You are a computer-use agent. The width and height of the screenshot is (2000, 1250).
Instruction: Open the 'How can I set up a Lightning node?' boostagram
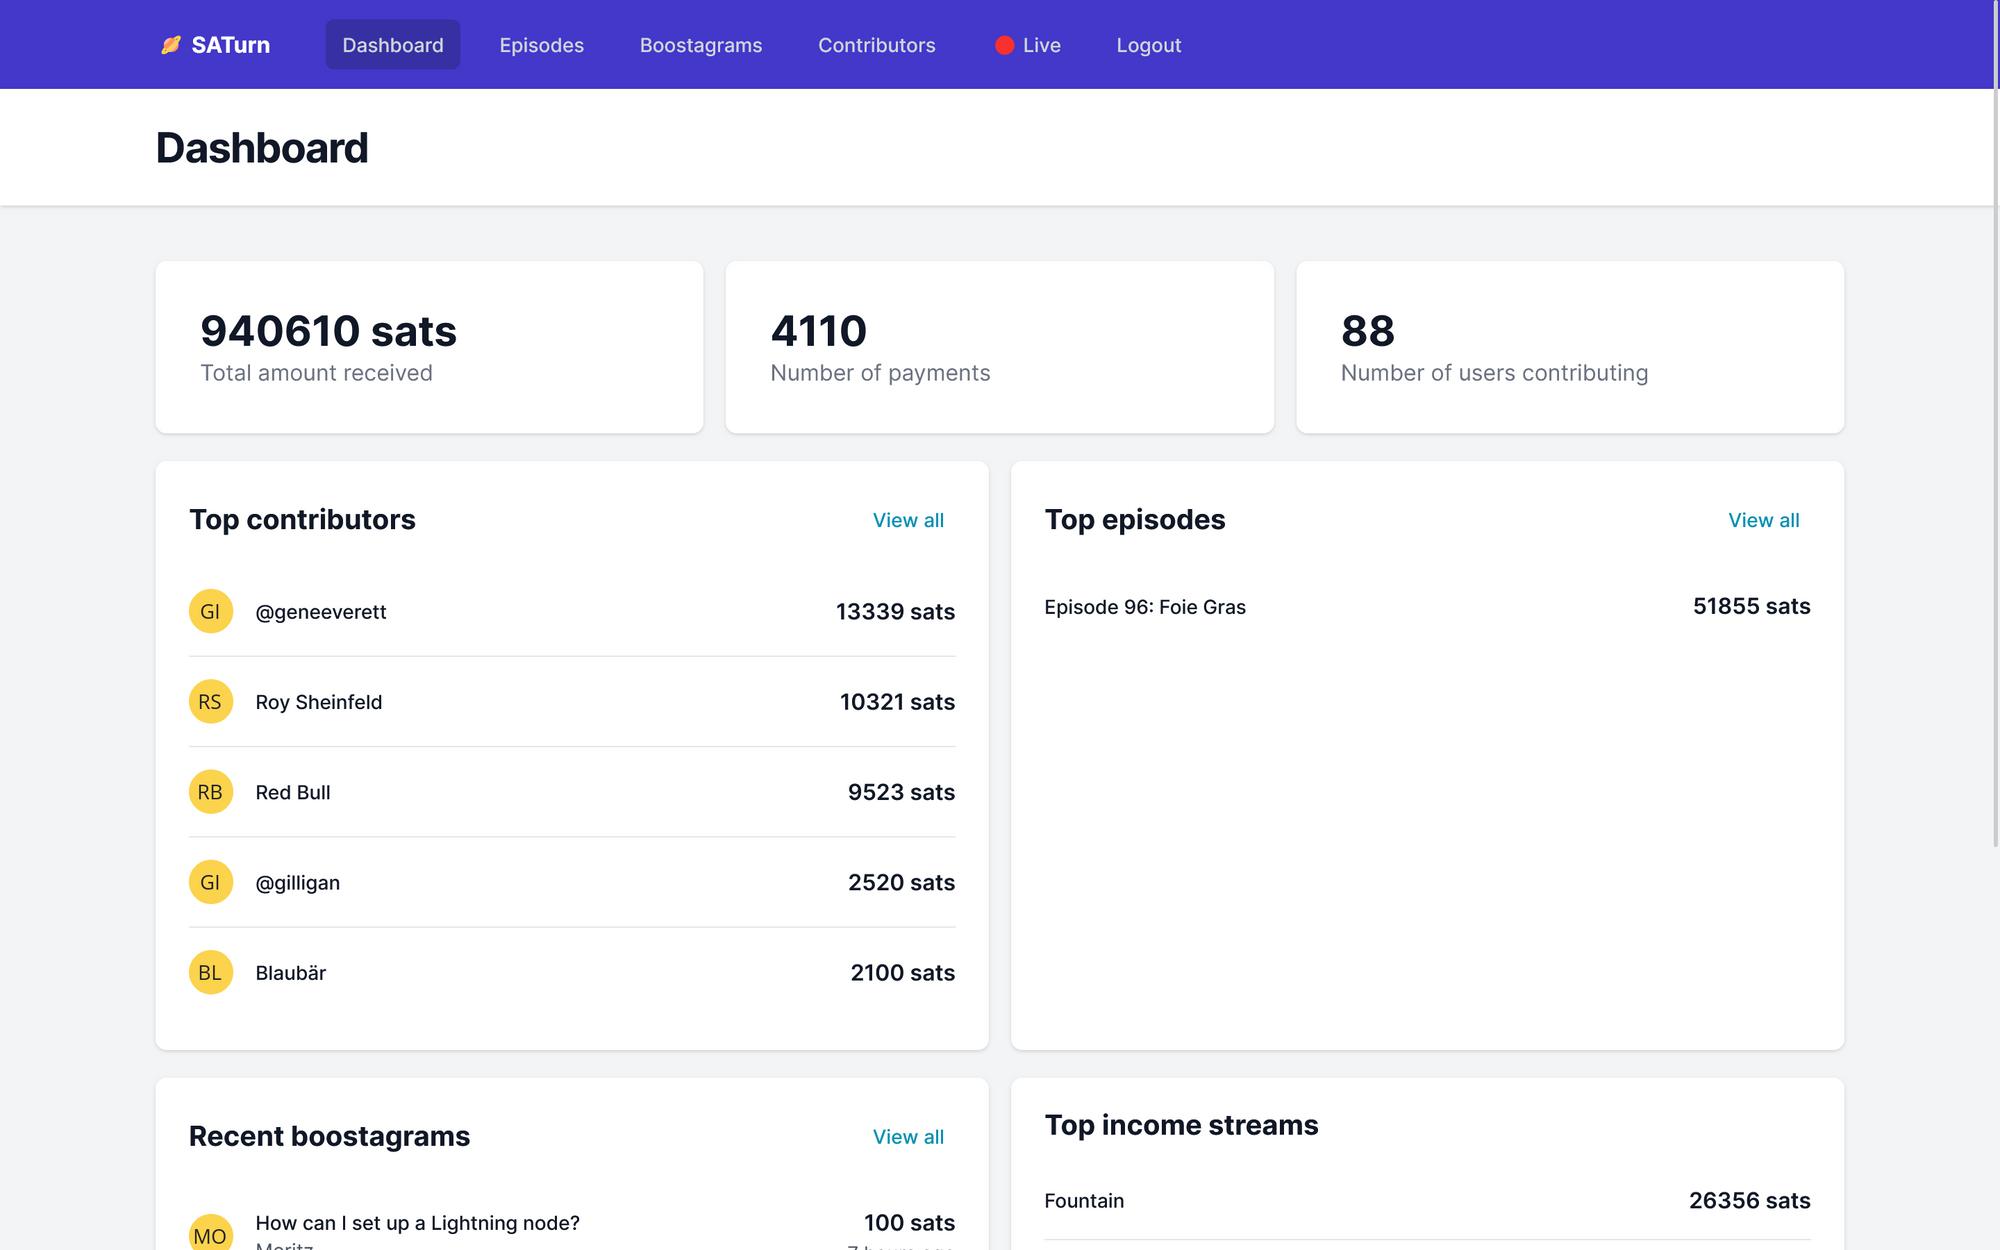(417, 1223)
